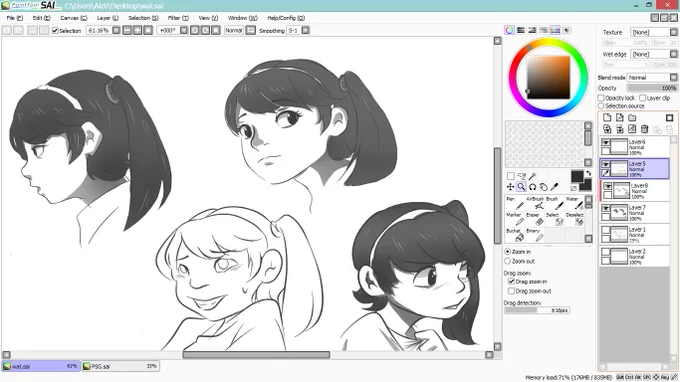Select the Bucket fill tool
680x382 pixels.
(x=515, y=235)
